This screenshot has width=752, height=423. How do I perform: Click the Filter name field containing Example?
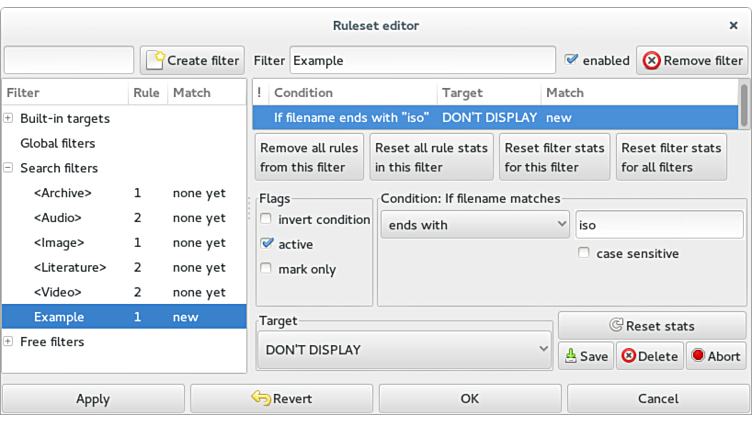[422, 60]
